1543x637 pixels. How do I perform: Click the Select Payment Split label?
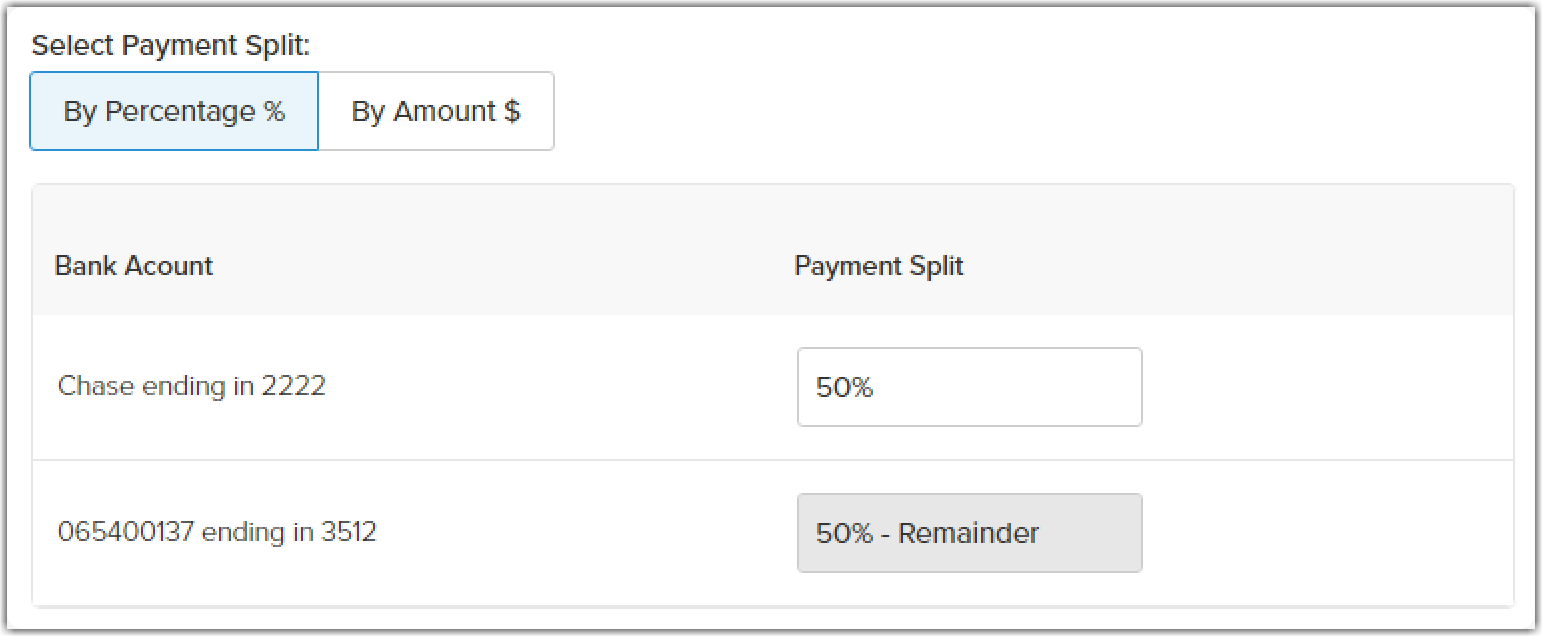coord(172,45)
